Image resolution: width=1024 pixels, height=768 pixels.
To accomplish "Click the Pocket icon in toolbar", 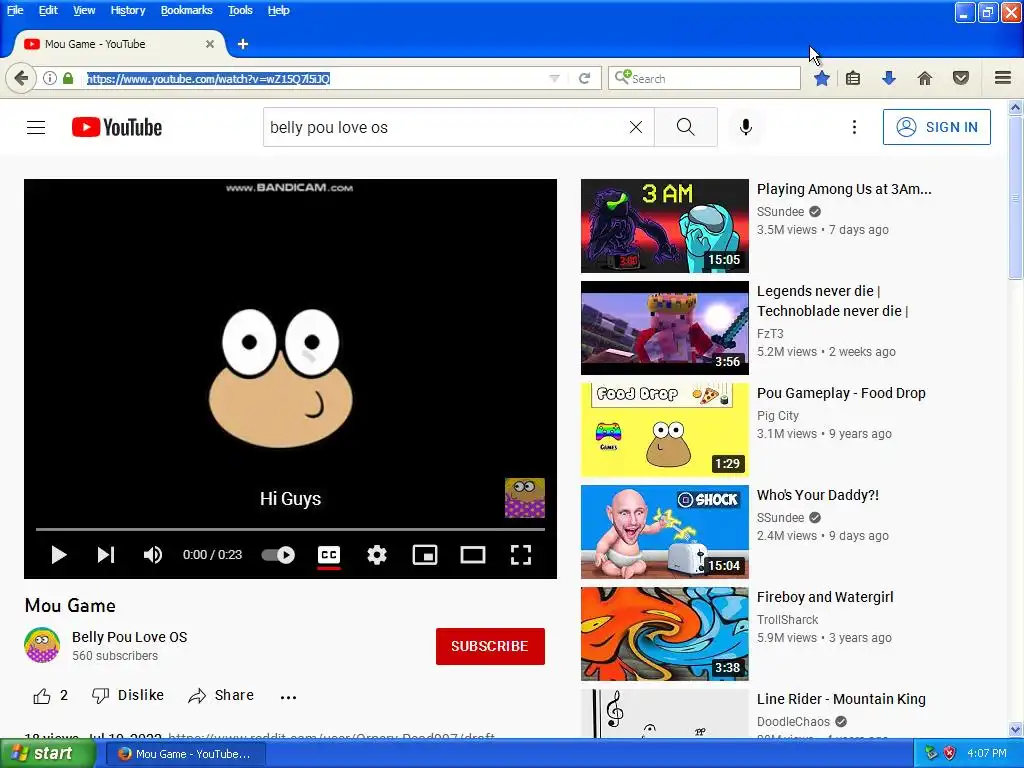I will 961,78.
